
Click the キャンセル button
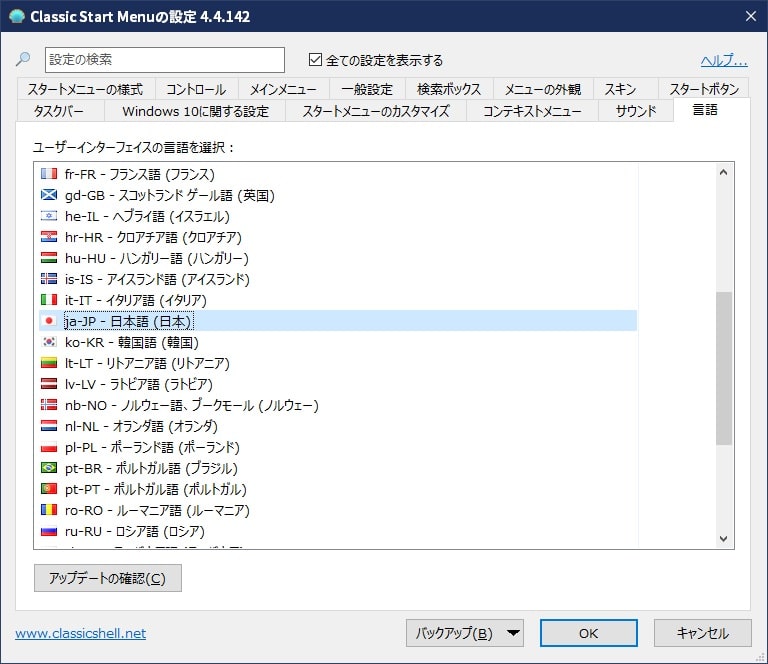(x=702, y=633)
